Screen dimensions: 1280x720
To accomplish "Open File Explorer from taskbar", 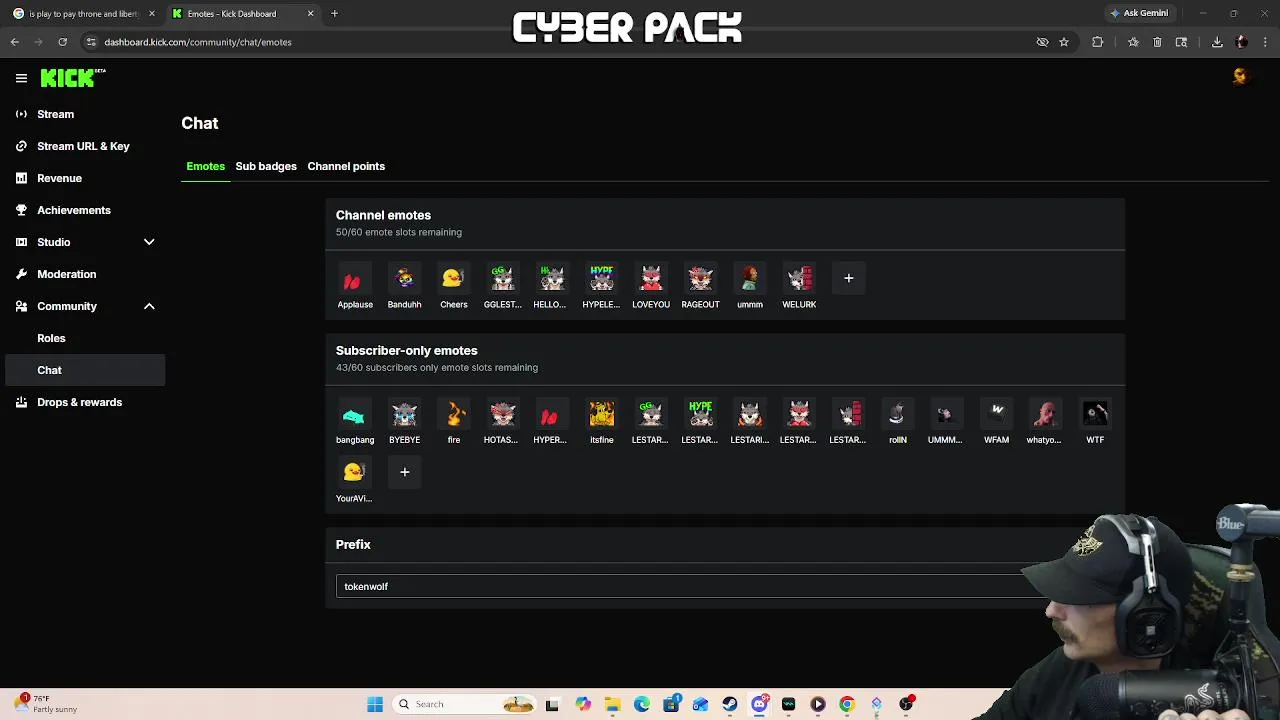I will (612, 704).
